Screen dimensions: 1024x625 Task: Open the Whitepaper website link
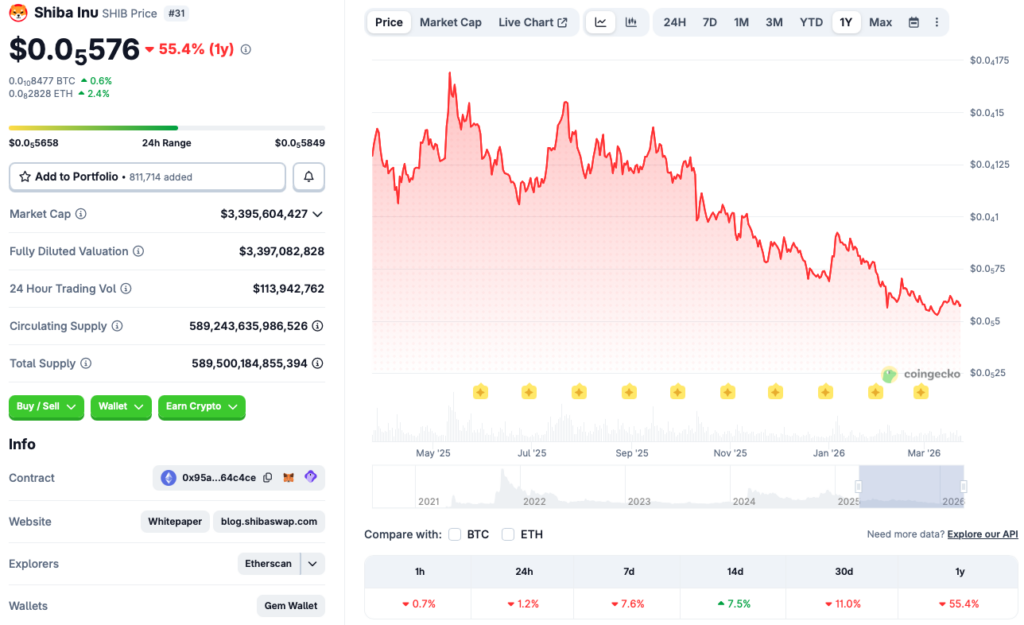pos(175,521)
